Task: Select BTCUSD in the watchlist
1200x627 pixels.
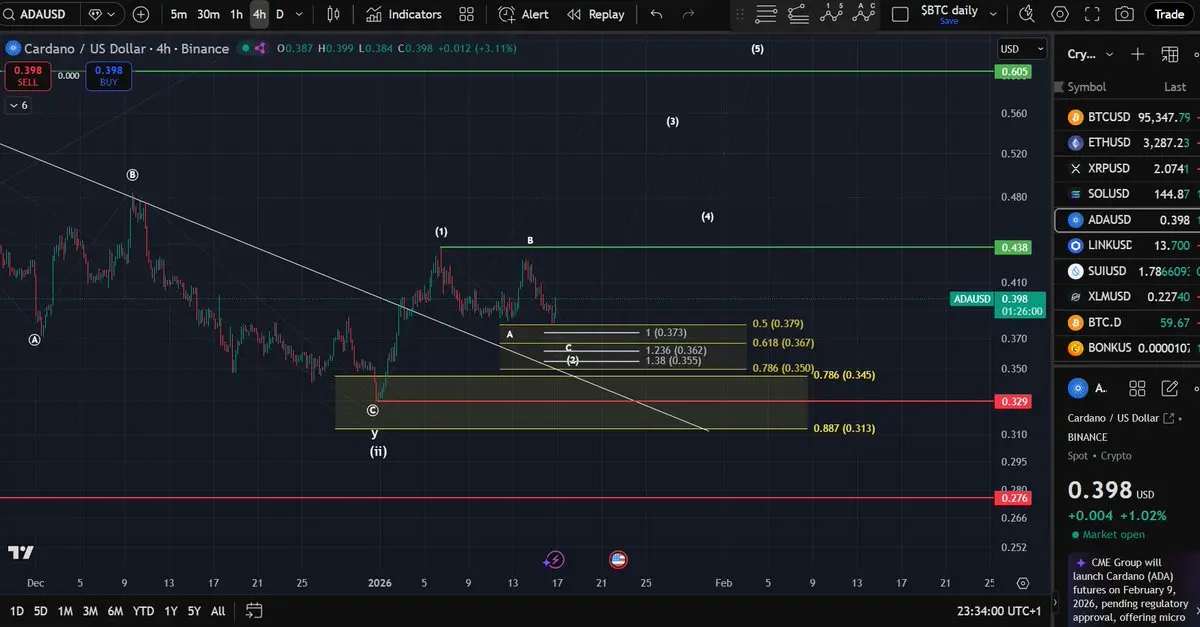Action: [1127, 117]
